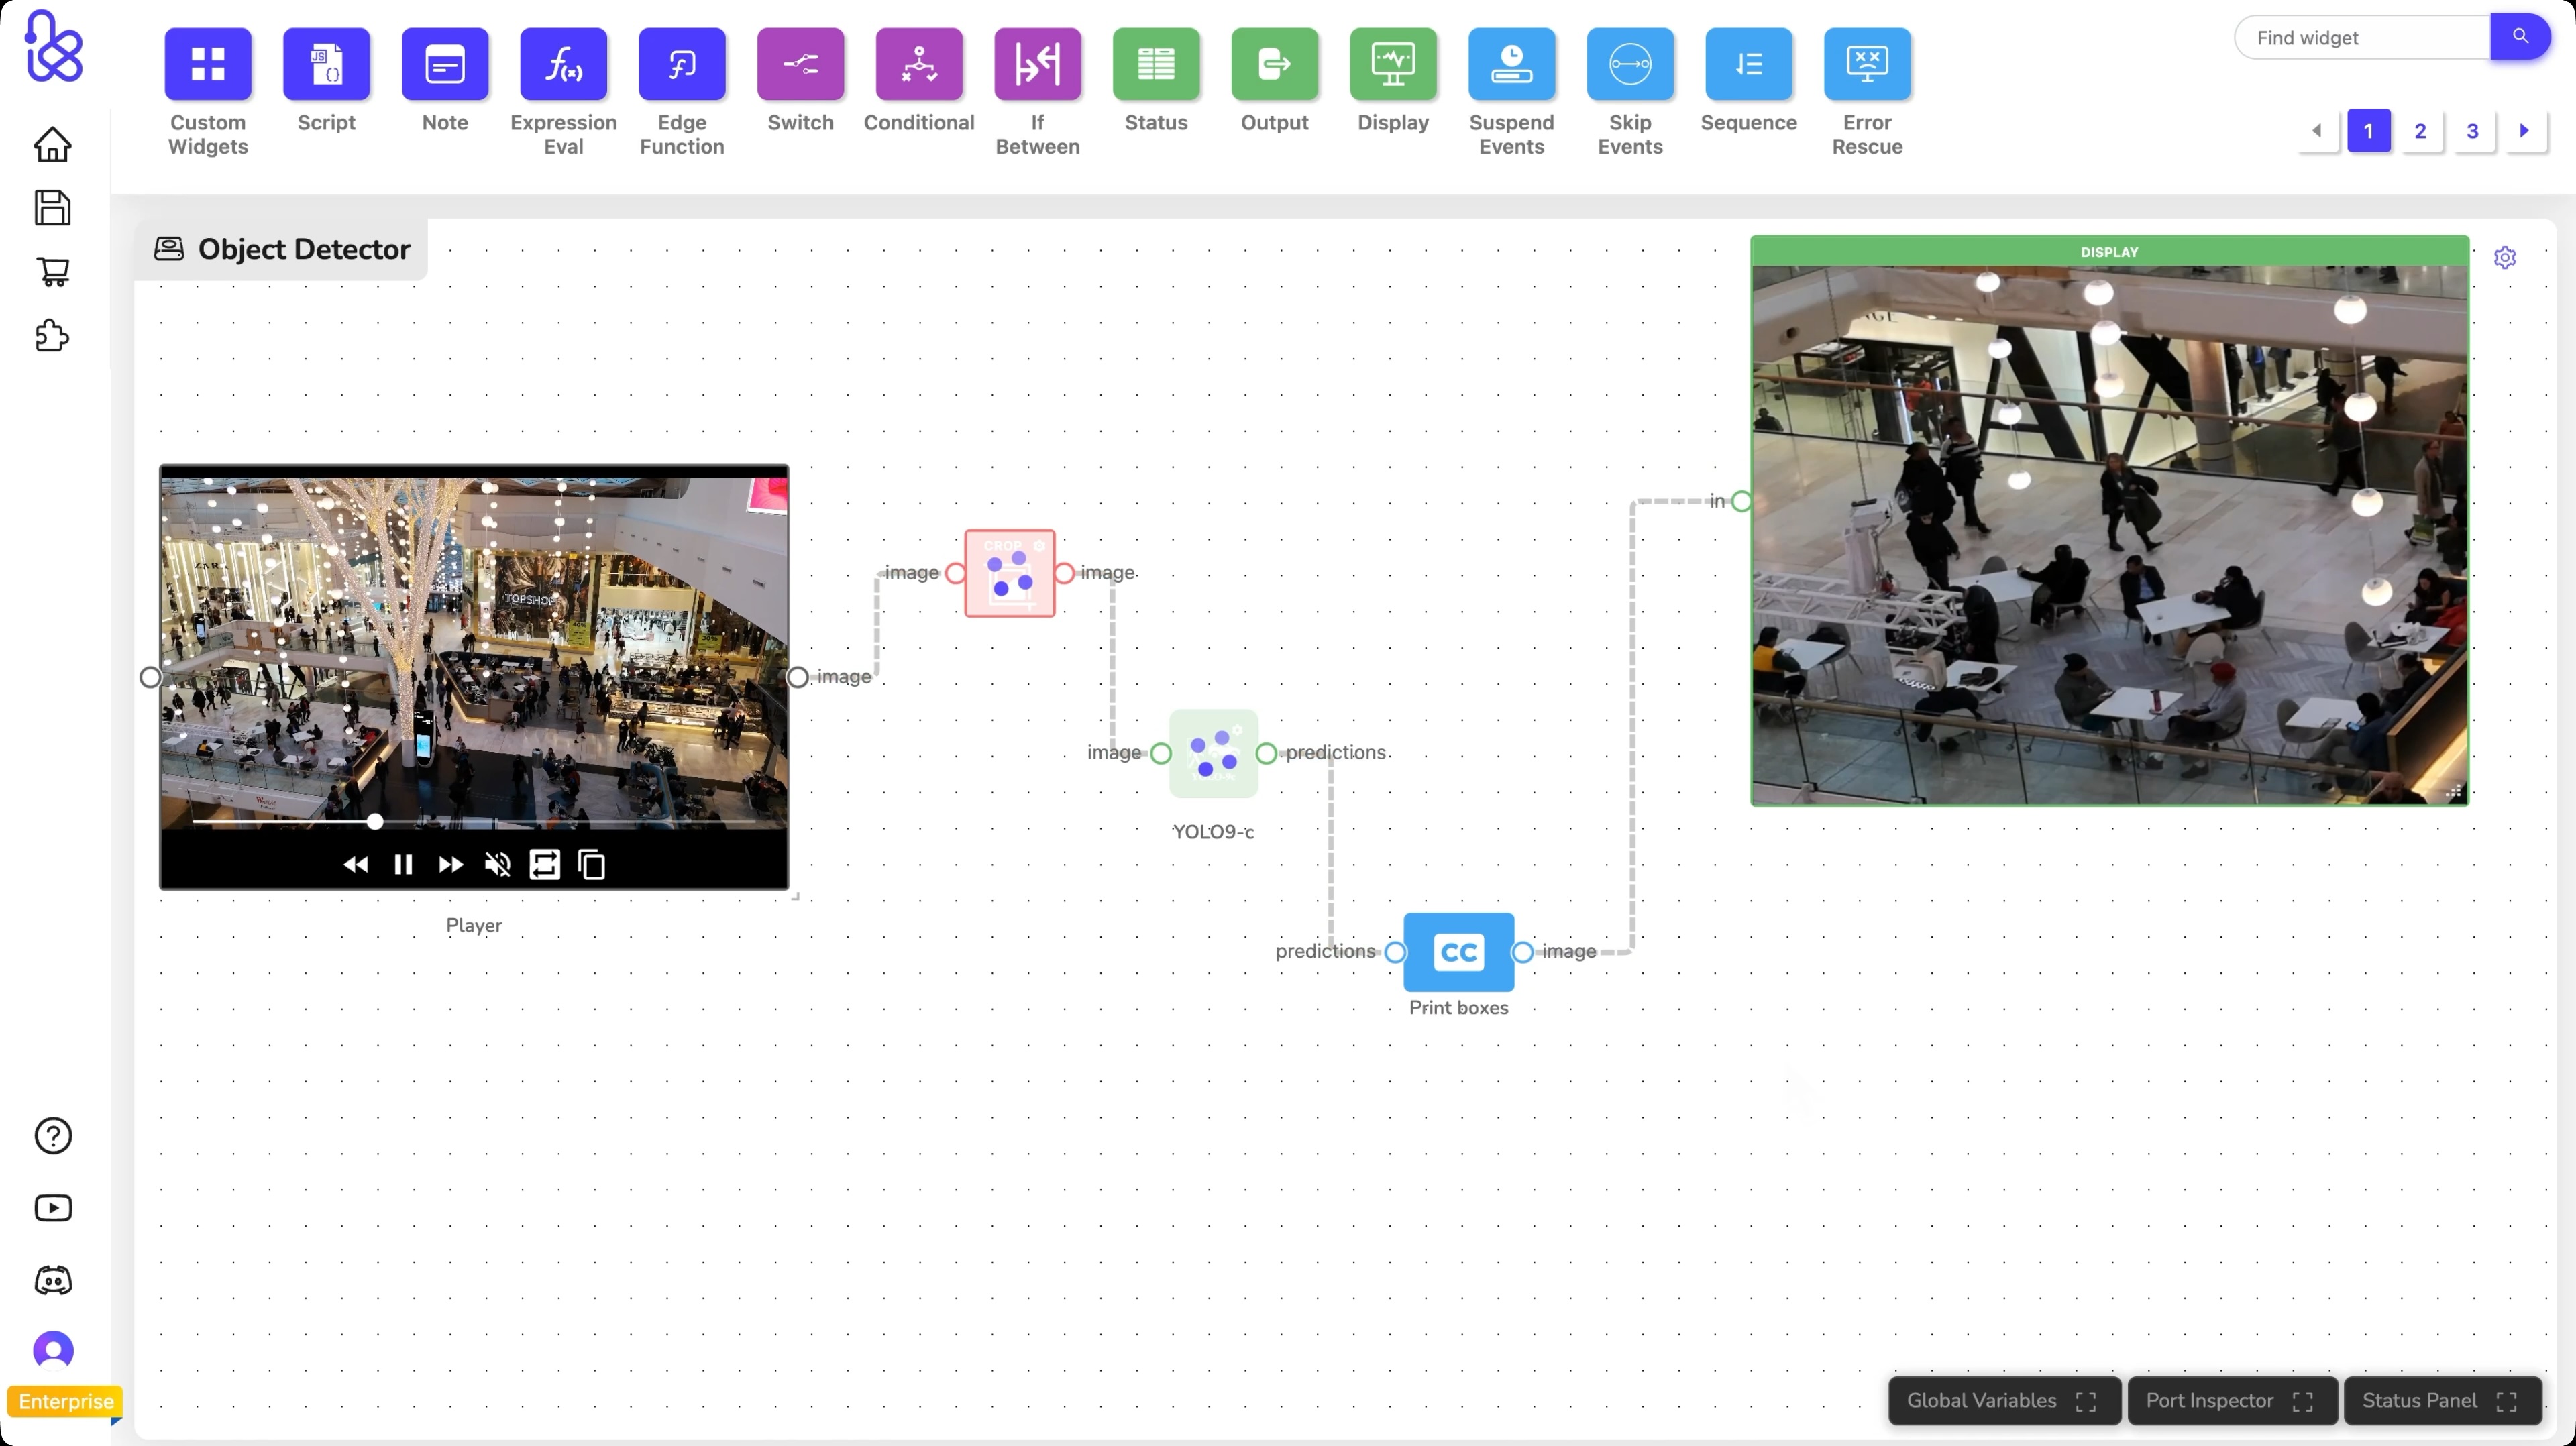Select the Conditional widget icon
Image resolution: width=2576 pixels, height=1446 pixels.
pos(918,65)
